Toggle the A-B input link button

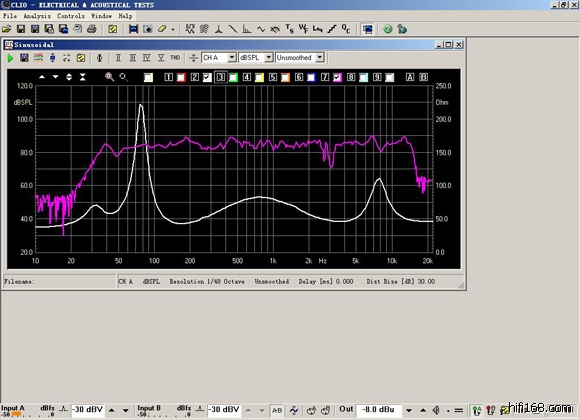(277, 410)
